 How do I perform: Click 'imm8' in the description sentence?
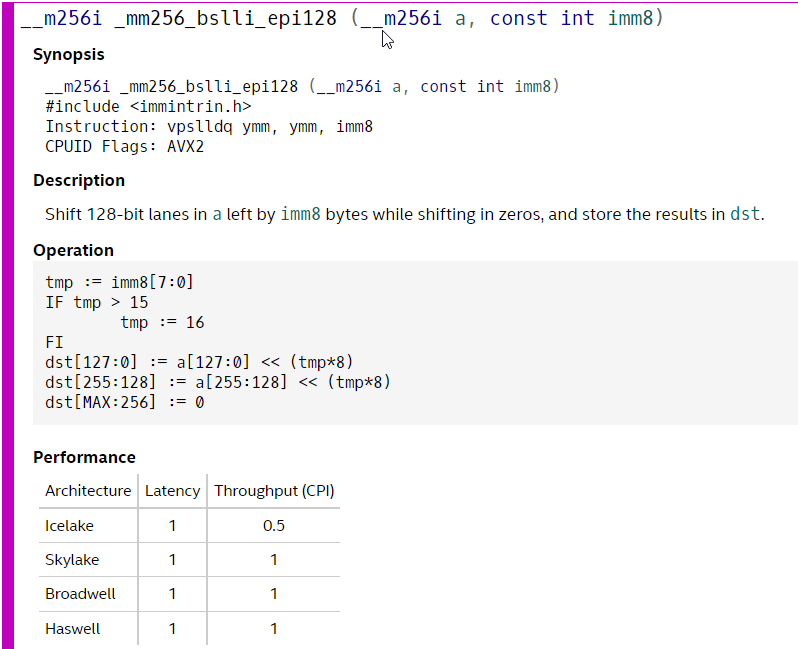tap(300, 214)
